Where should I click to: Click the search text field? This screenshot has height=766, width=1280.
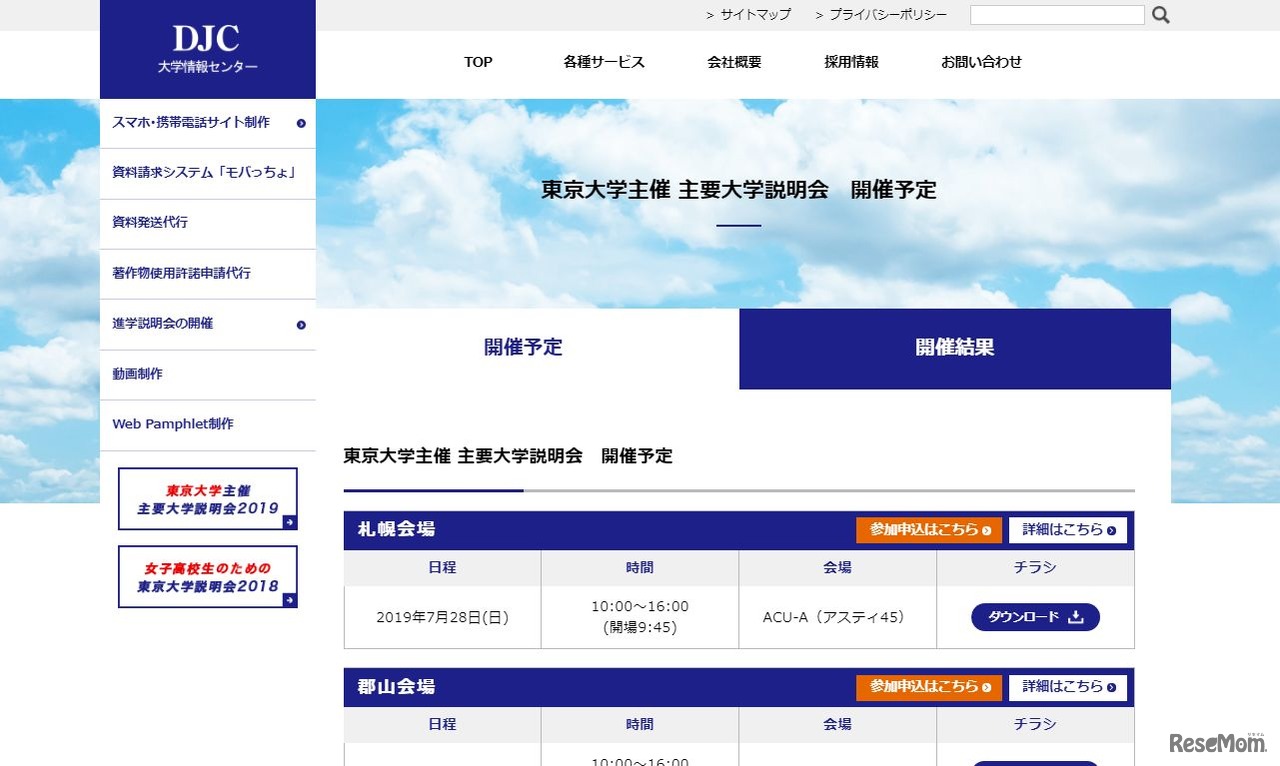click(x=1057, y=15)
